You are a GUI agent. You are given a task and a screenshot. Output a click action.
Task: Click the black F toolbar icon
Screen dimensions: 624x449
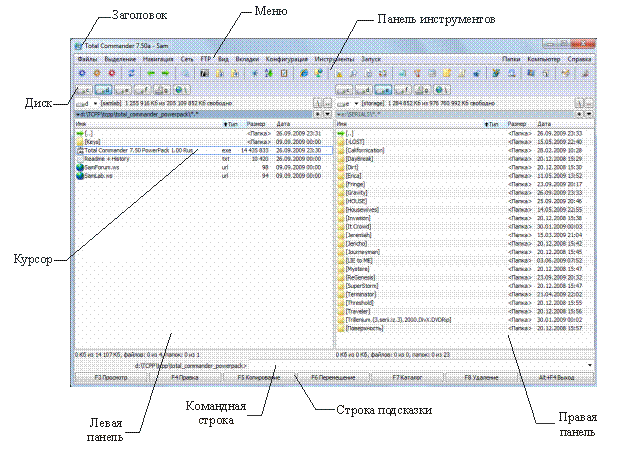[205, 73]
